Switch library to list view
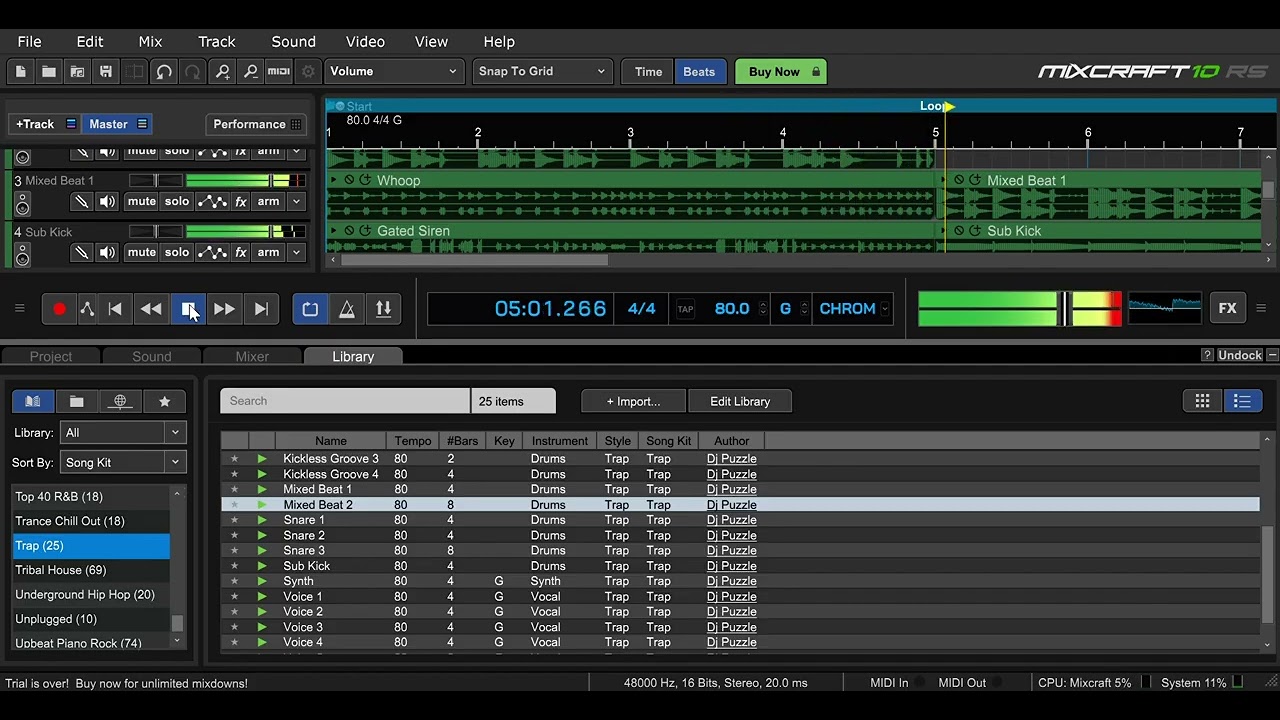Viewport: 1280px width, 720px height. coord(1242,401)
